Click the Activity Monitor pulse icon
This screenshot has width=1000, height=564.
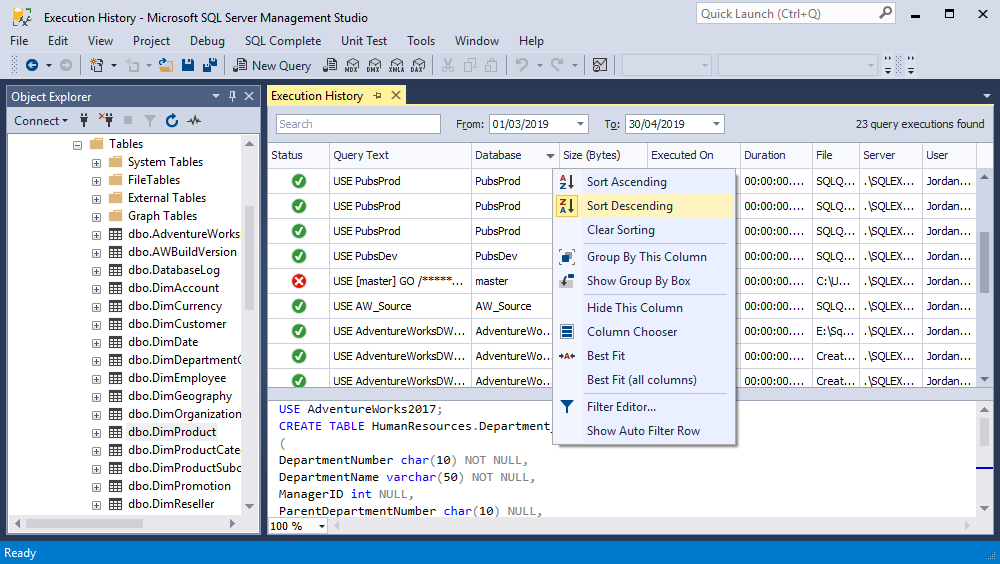(x=194, y=120)
